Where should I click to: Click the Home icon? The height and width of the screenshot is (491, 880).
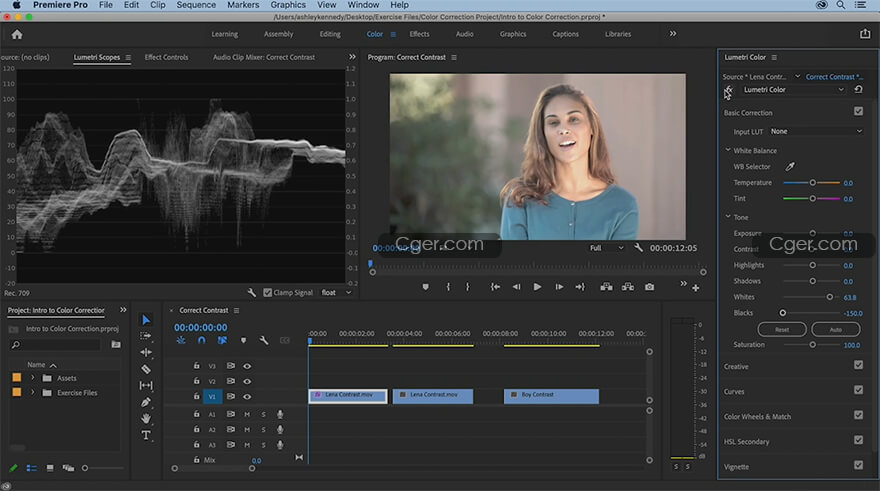17,34
